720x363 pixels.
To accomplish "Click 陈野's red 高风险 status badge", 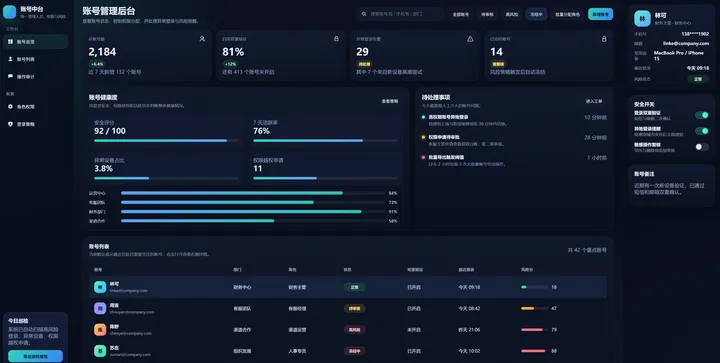I will [x=354, y=329].
